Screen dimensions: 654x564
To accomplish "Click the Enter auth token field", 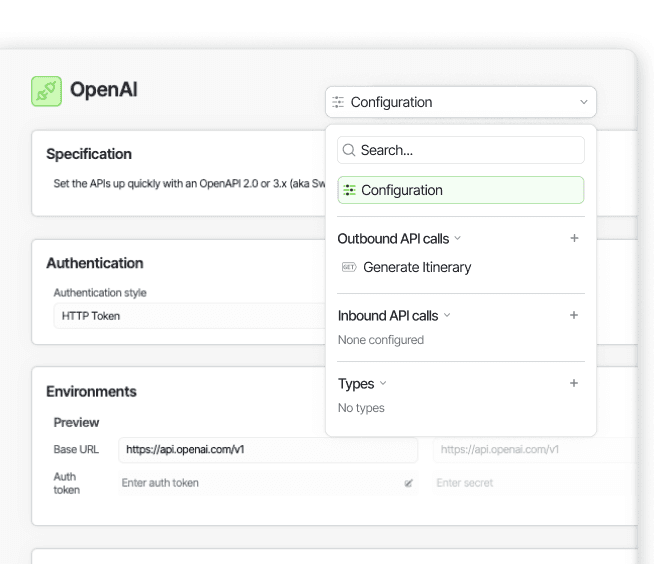I will (x=268, y=483).
